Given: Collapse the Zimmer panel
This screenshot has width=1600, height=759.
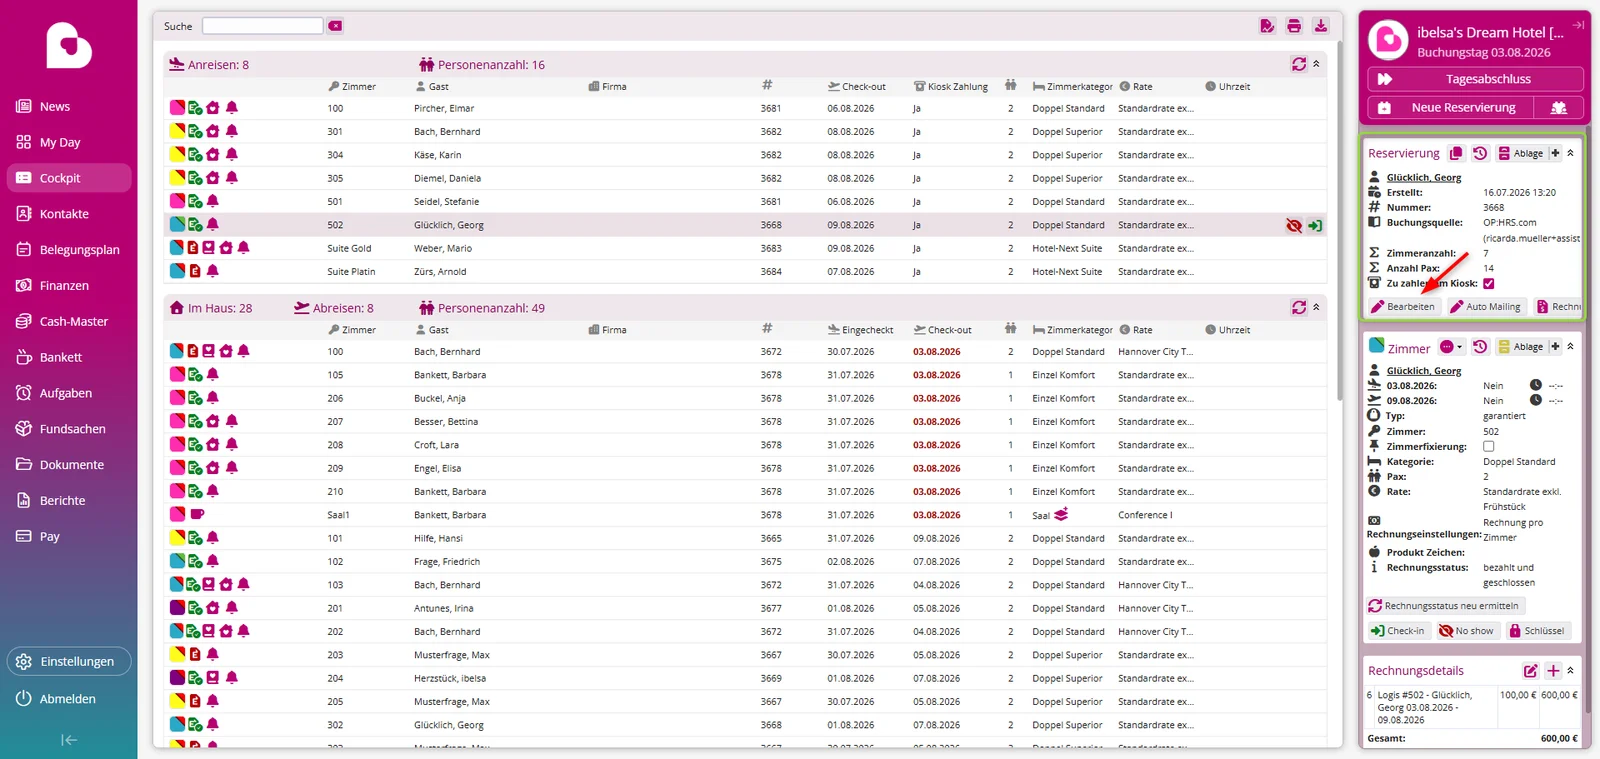Looking at the screenshot, I should point(1570,346).
